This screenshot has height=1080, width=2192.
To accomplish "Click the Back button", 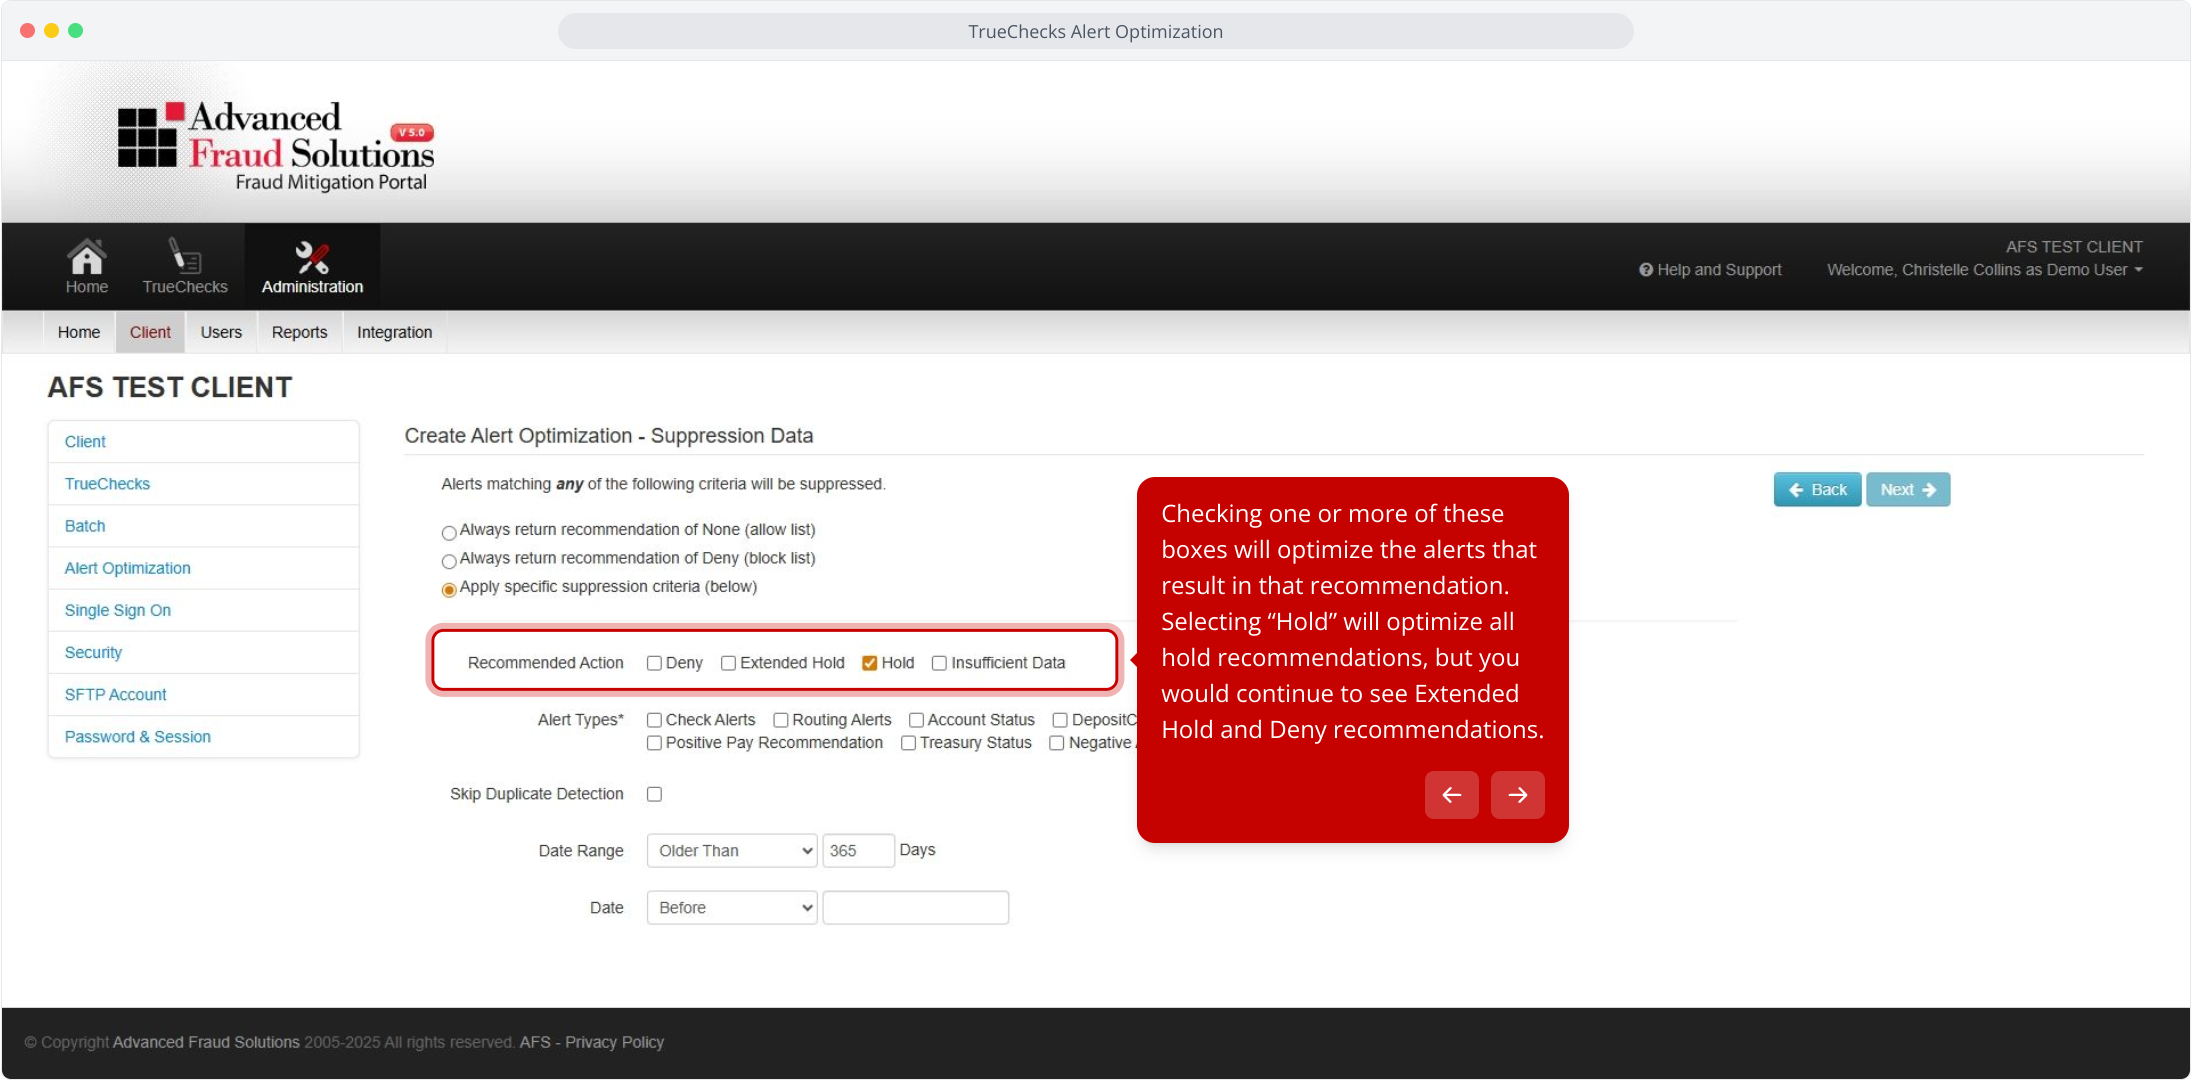I will (1817, 490).
